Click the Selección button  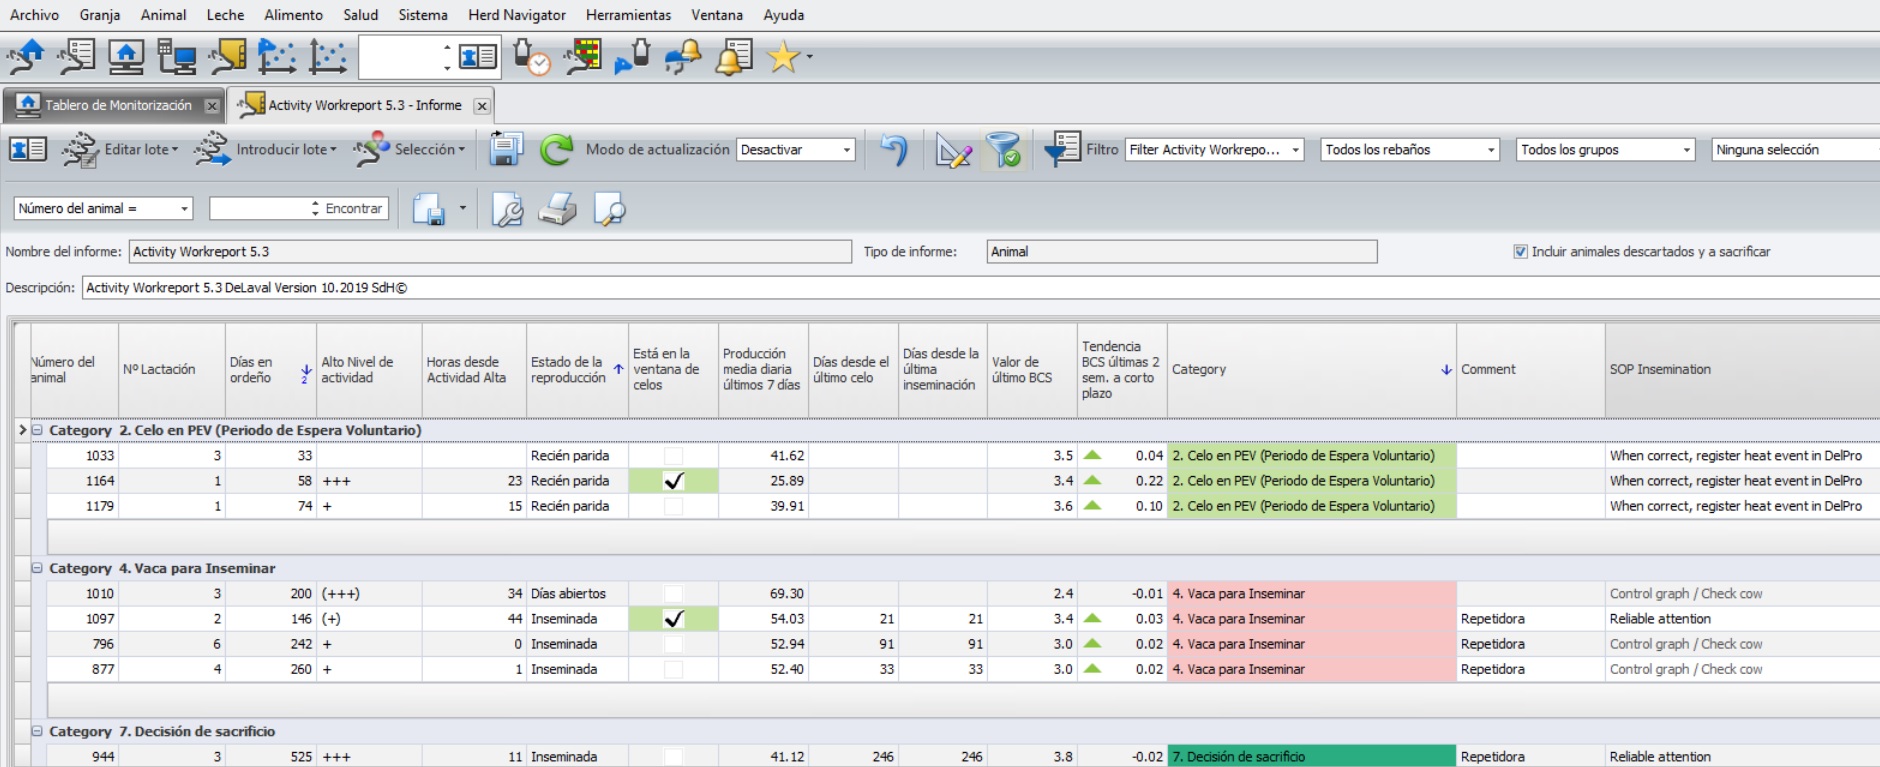(409, 150)
